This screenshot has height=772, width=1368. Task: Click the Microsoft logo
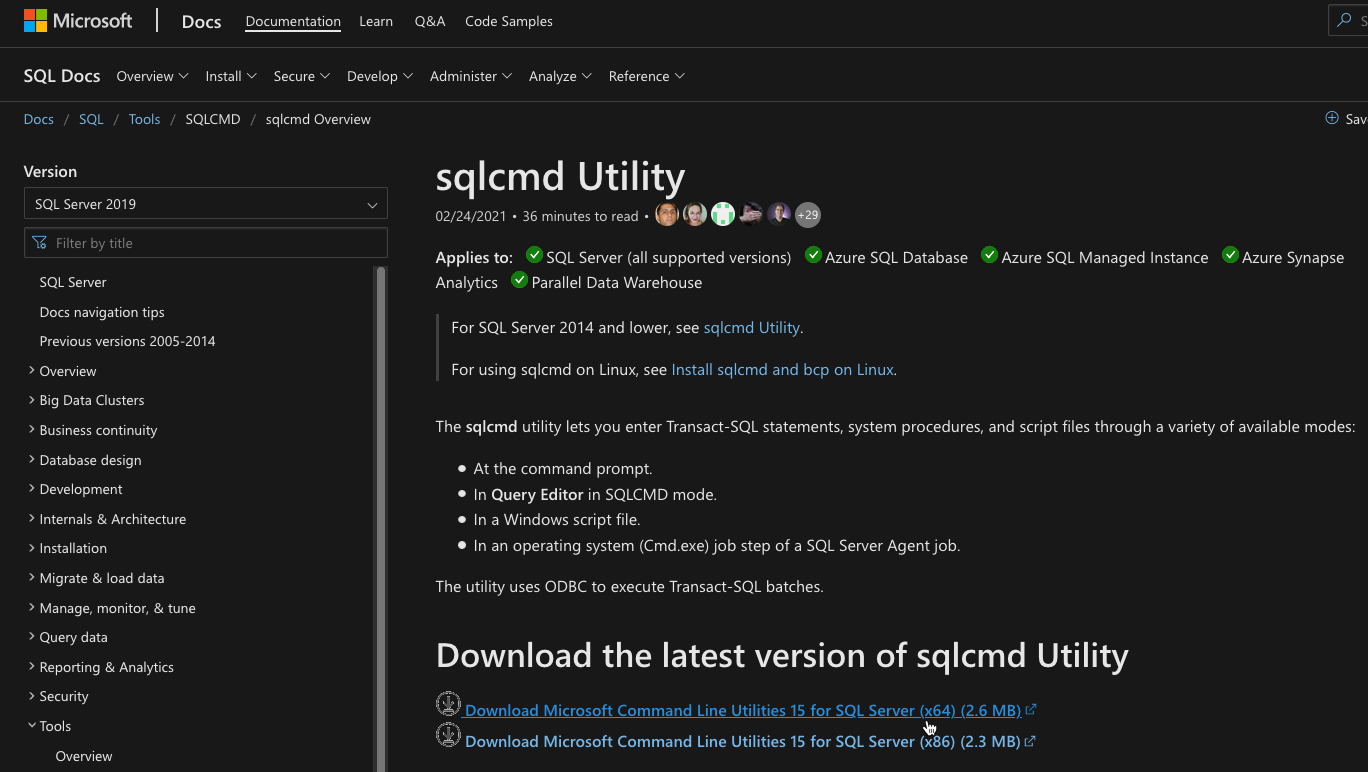(78, 21)
